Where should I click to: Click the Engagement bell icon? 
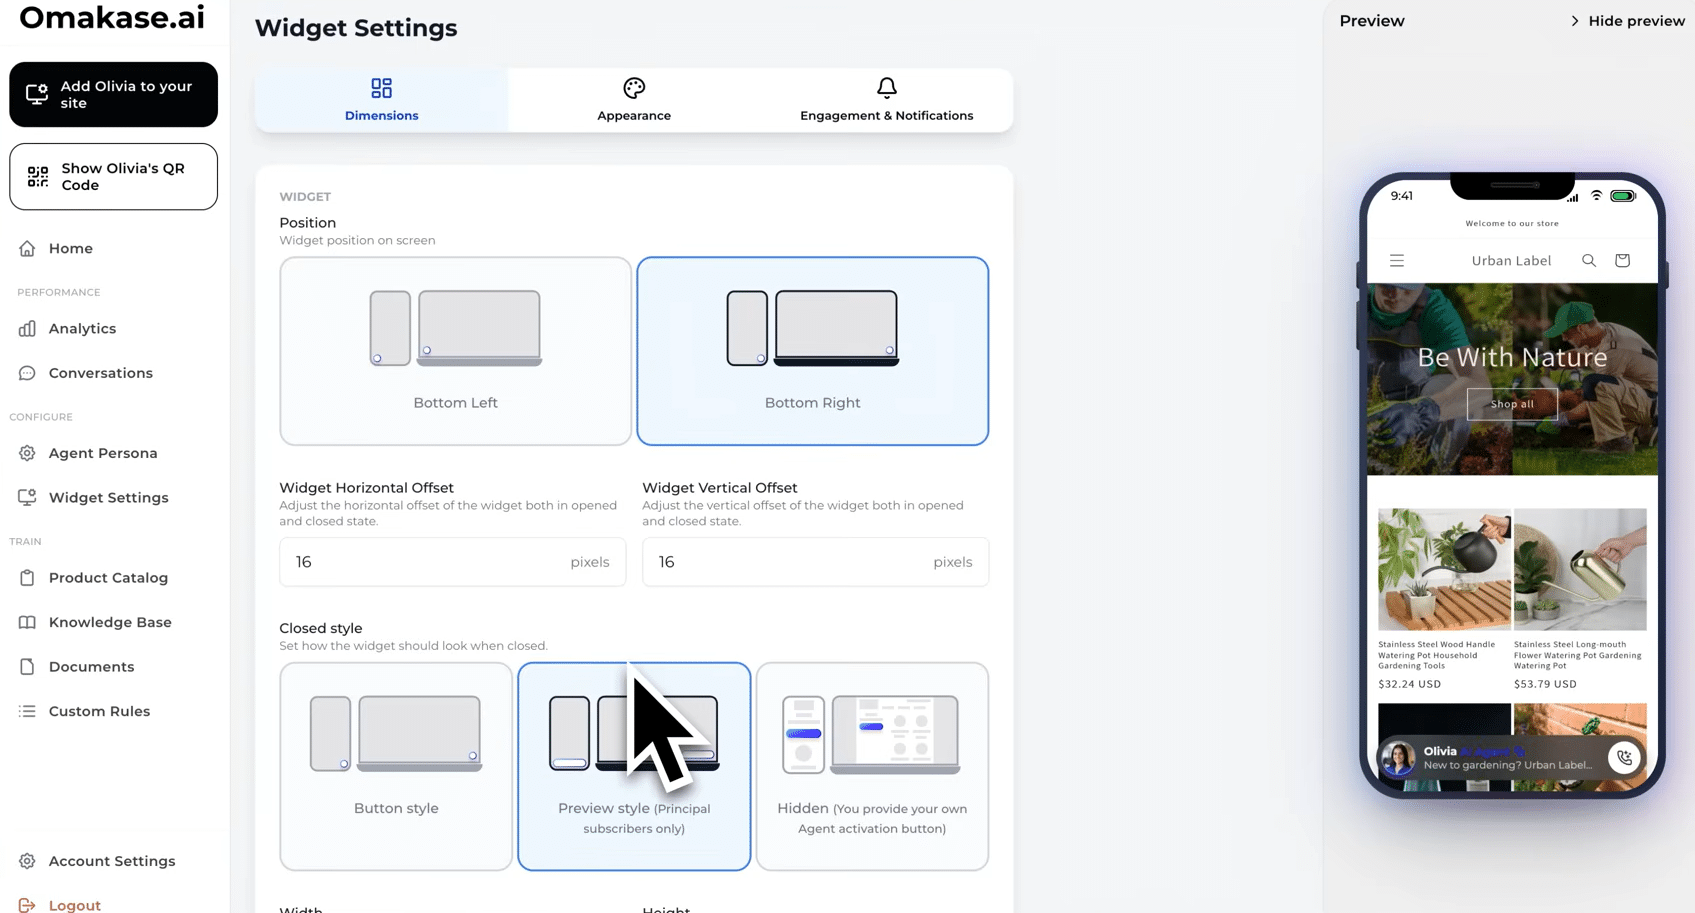[x=887, y=88]
